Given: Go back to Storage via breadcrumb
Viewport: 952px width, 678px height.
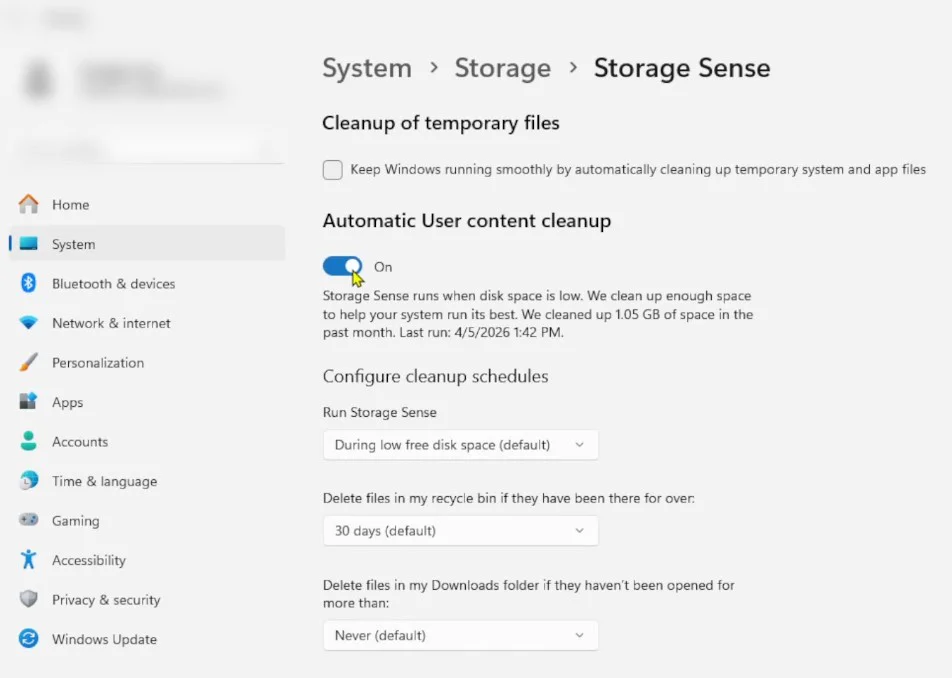Looking at the screenshot, I should click(503, 68).
